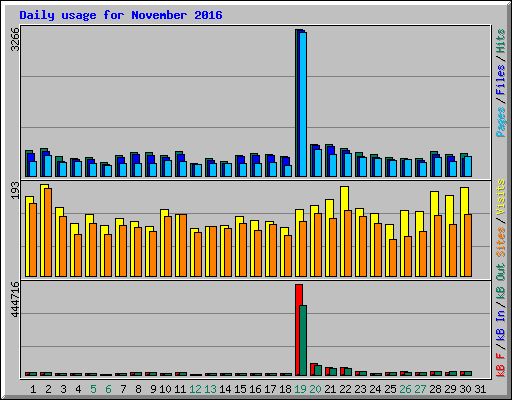Viewport: 512px width, 400px height.
Task: Click green day 26 on the x-axis
Action: [x=405, y=389]
